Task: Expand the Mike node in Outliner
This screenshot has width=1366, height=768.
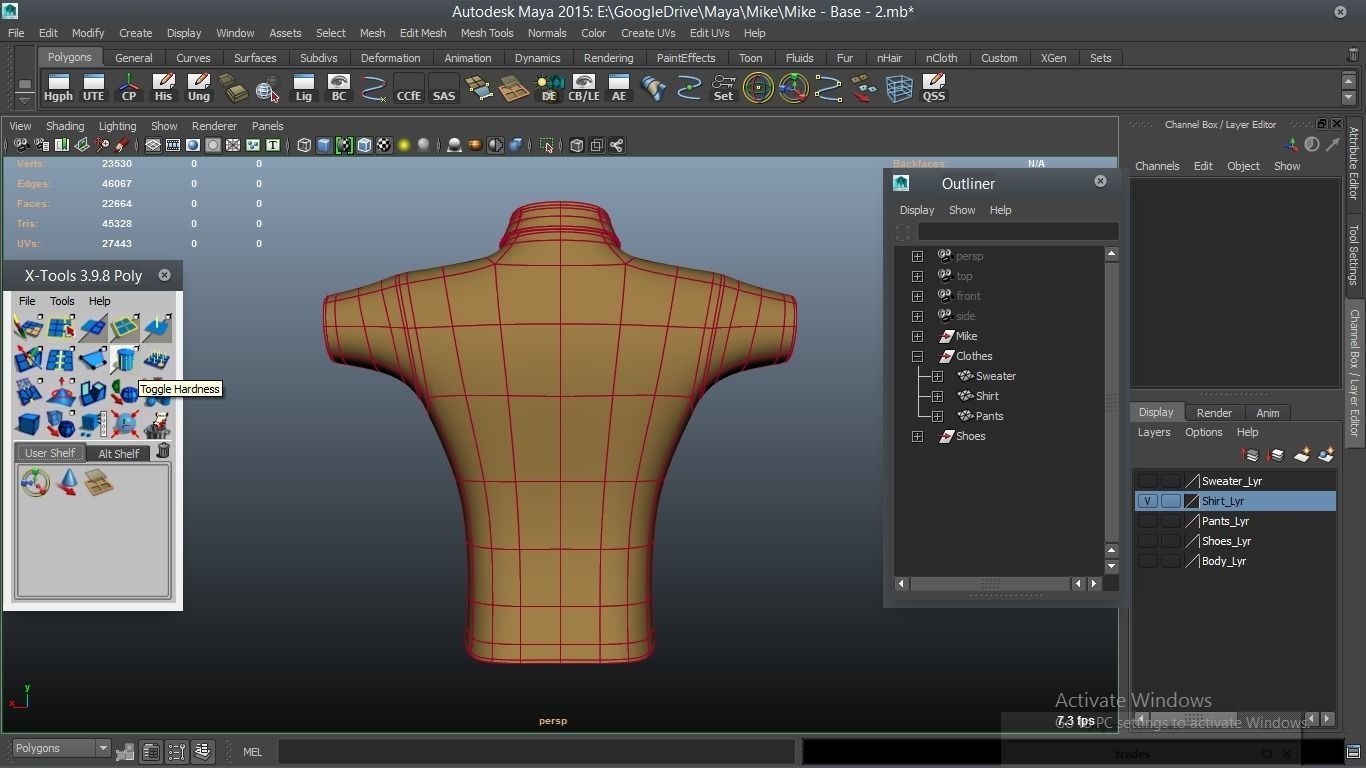Action: point(917,336)
